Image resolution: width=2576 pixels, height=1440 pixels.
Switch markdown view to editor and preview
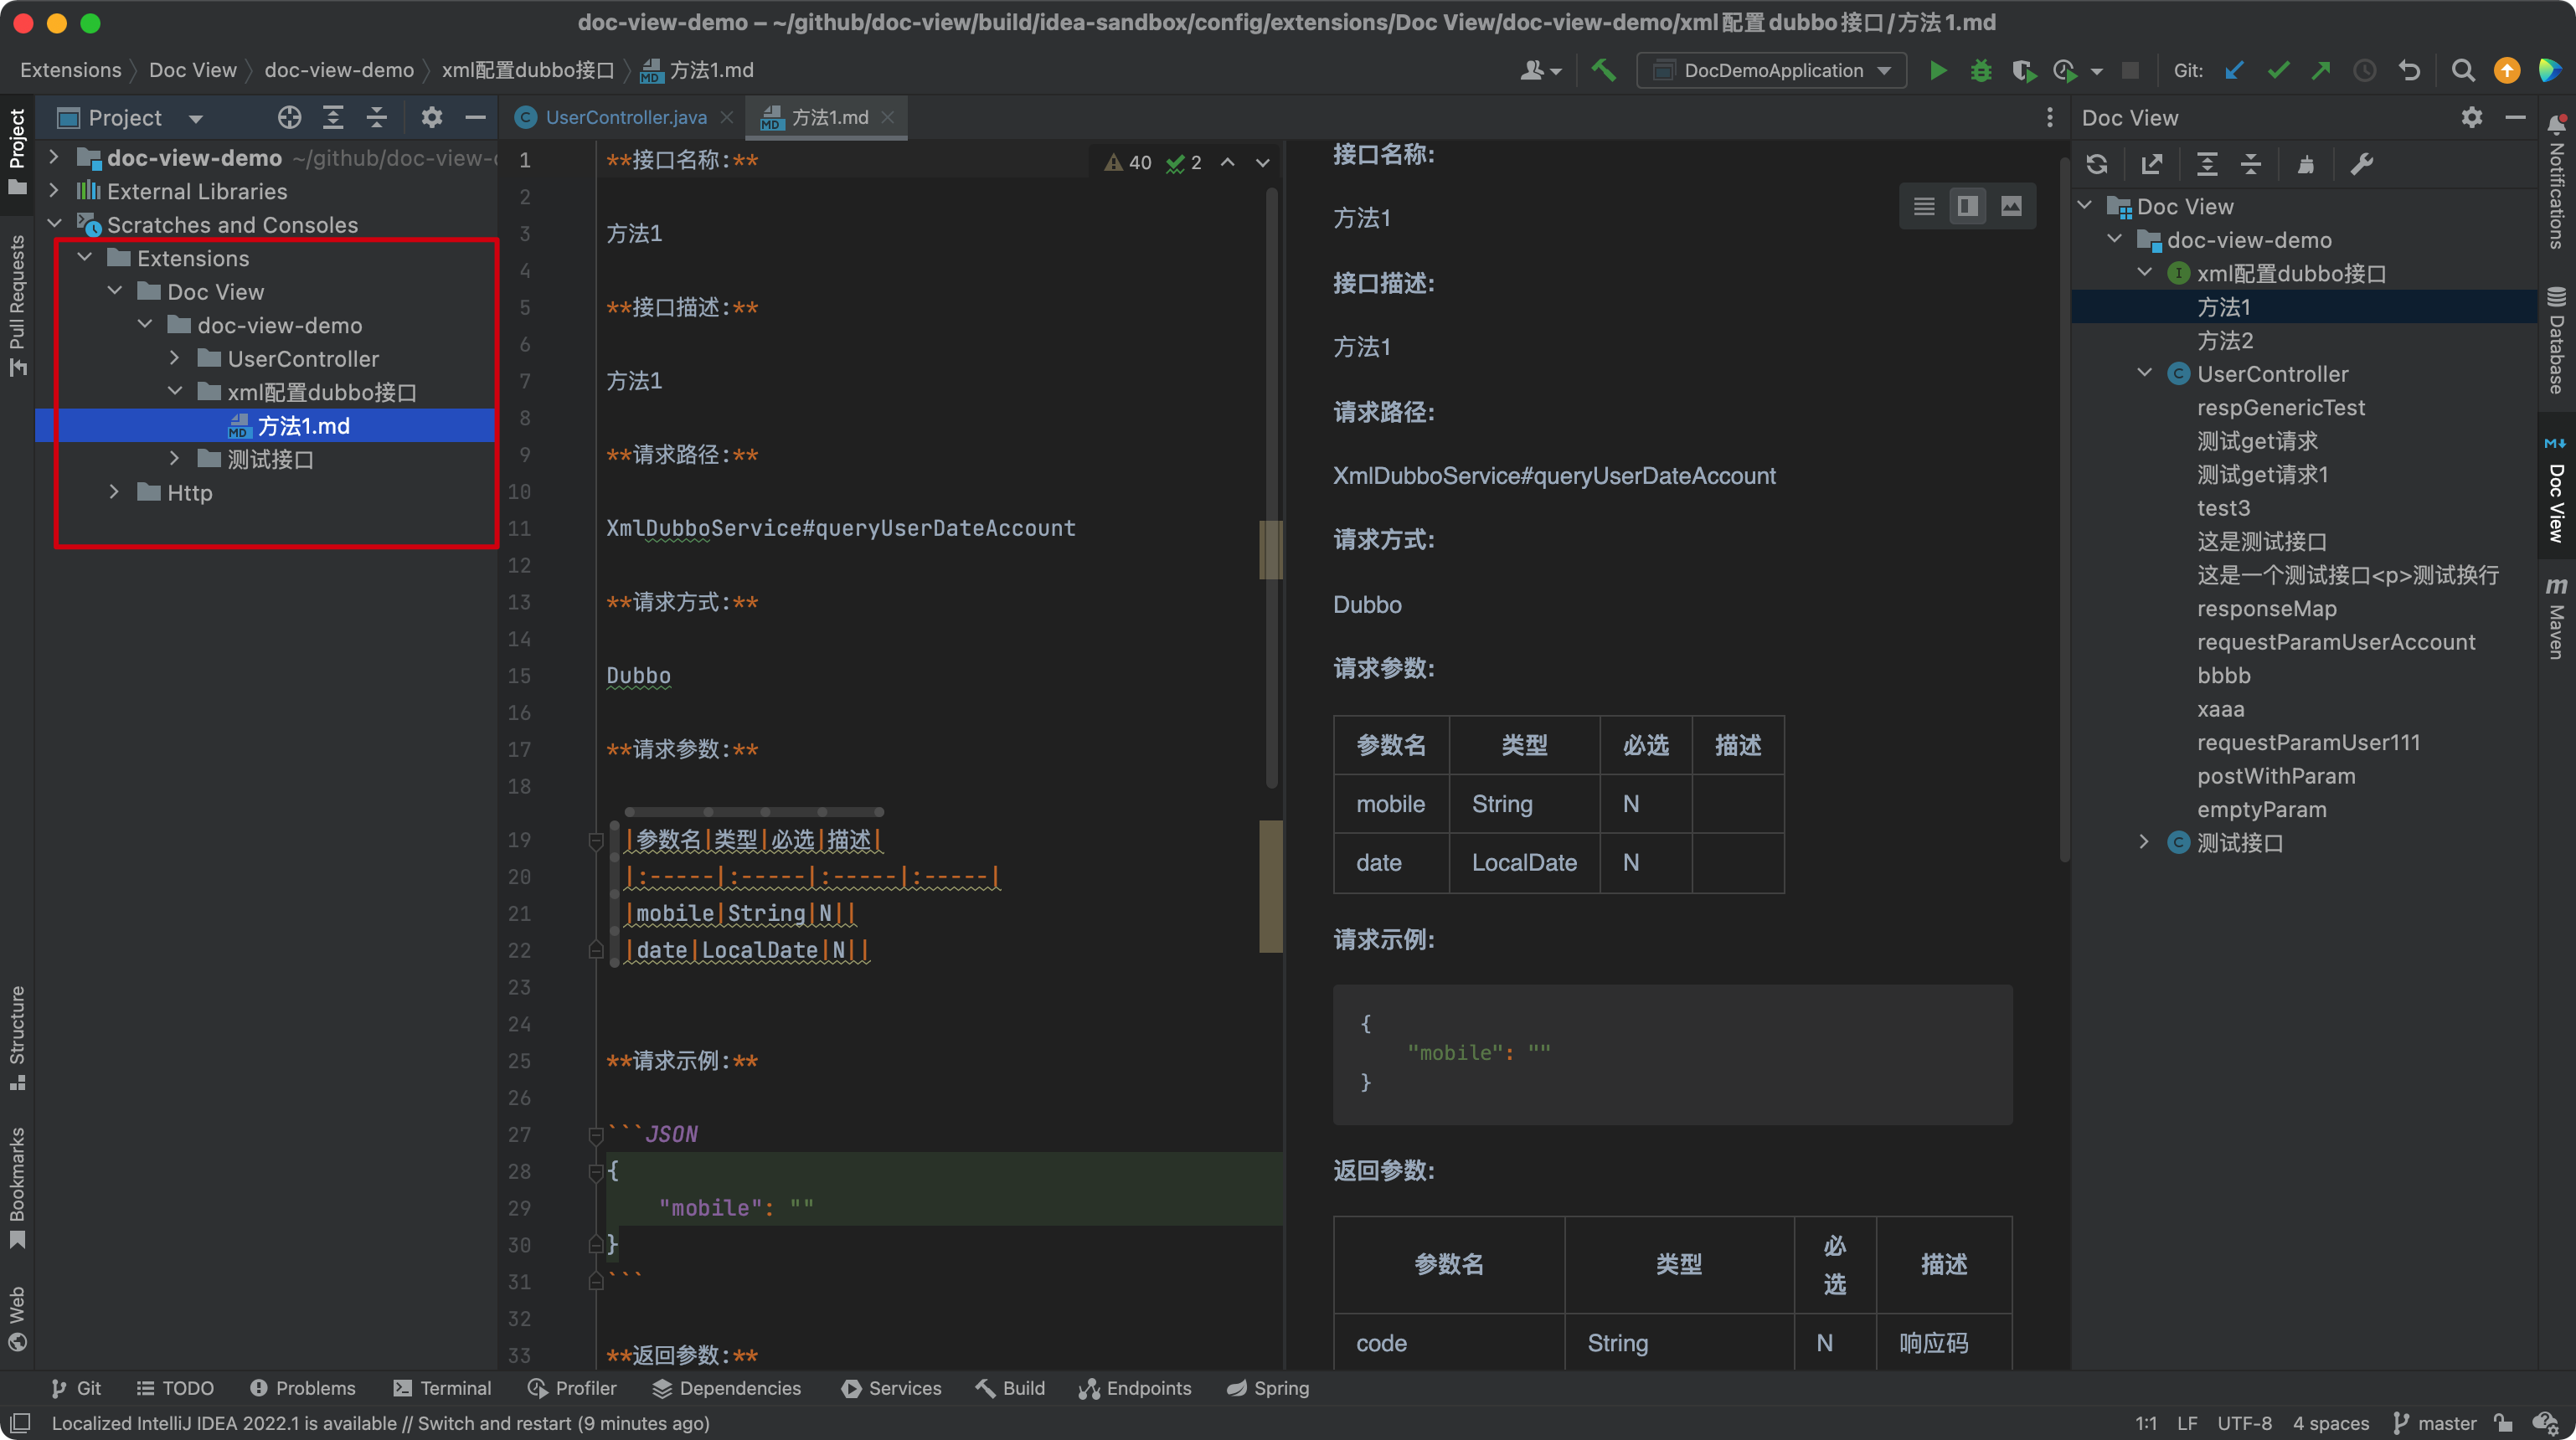point(1967,206)
